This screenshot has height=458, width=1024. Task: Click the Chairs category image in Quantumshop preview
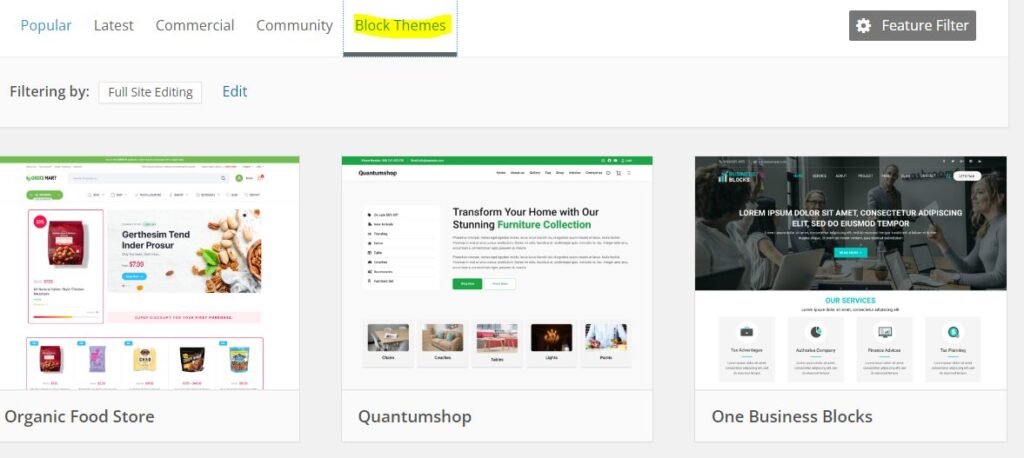(388, 338)
